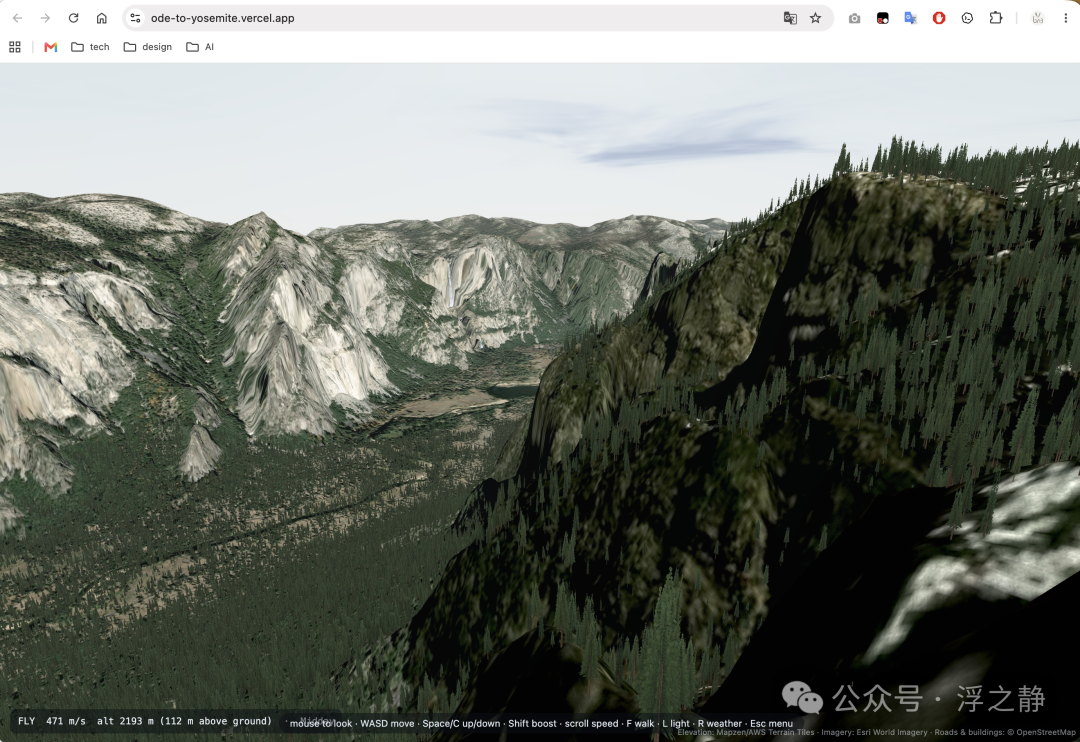This screenshot has height=742, width=1080.
Task: Open the Extensions puzzle-piece menu
Action: 995,18
